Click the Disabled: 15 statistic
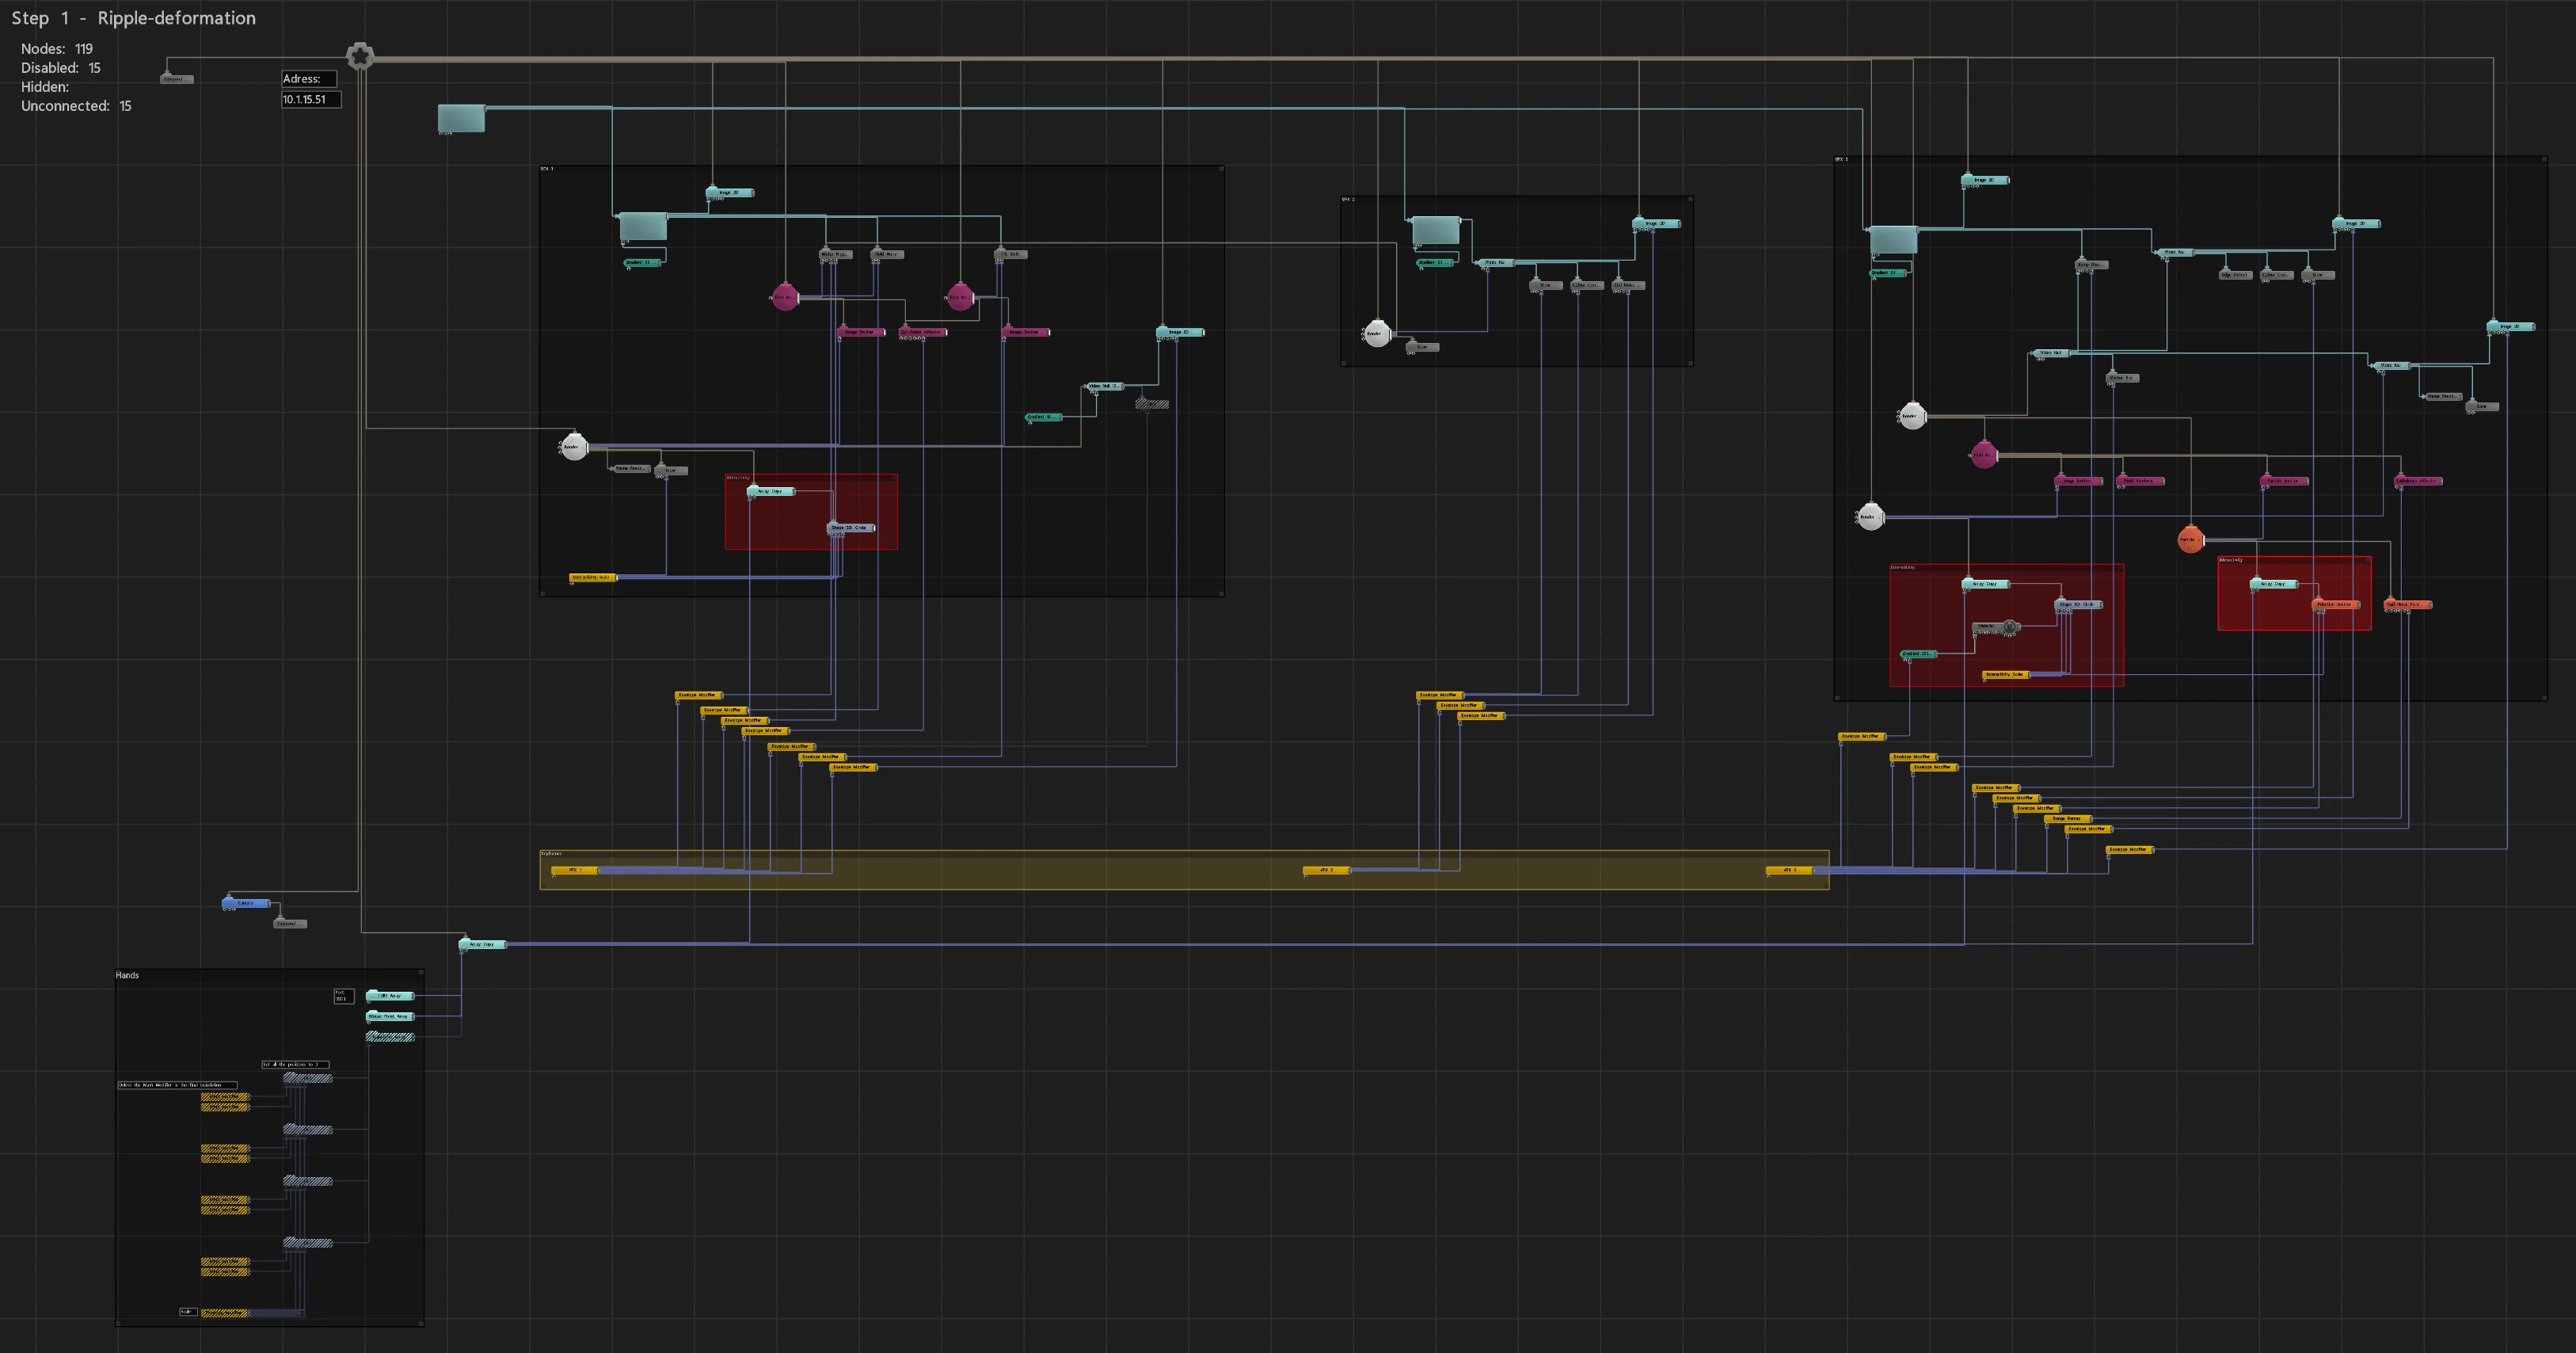The height and width of the screenshot is (1353, 2576). point(61,68)
